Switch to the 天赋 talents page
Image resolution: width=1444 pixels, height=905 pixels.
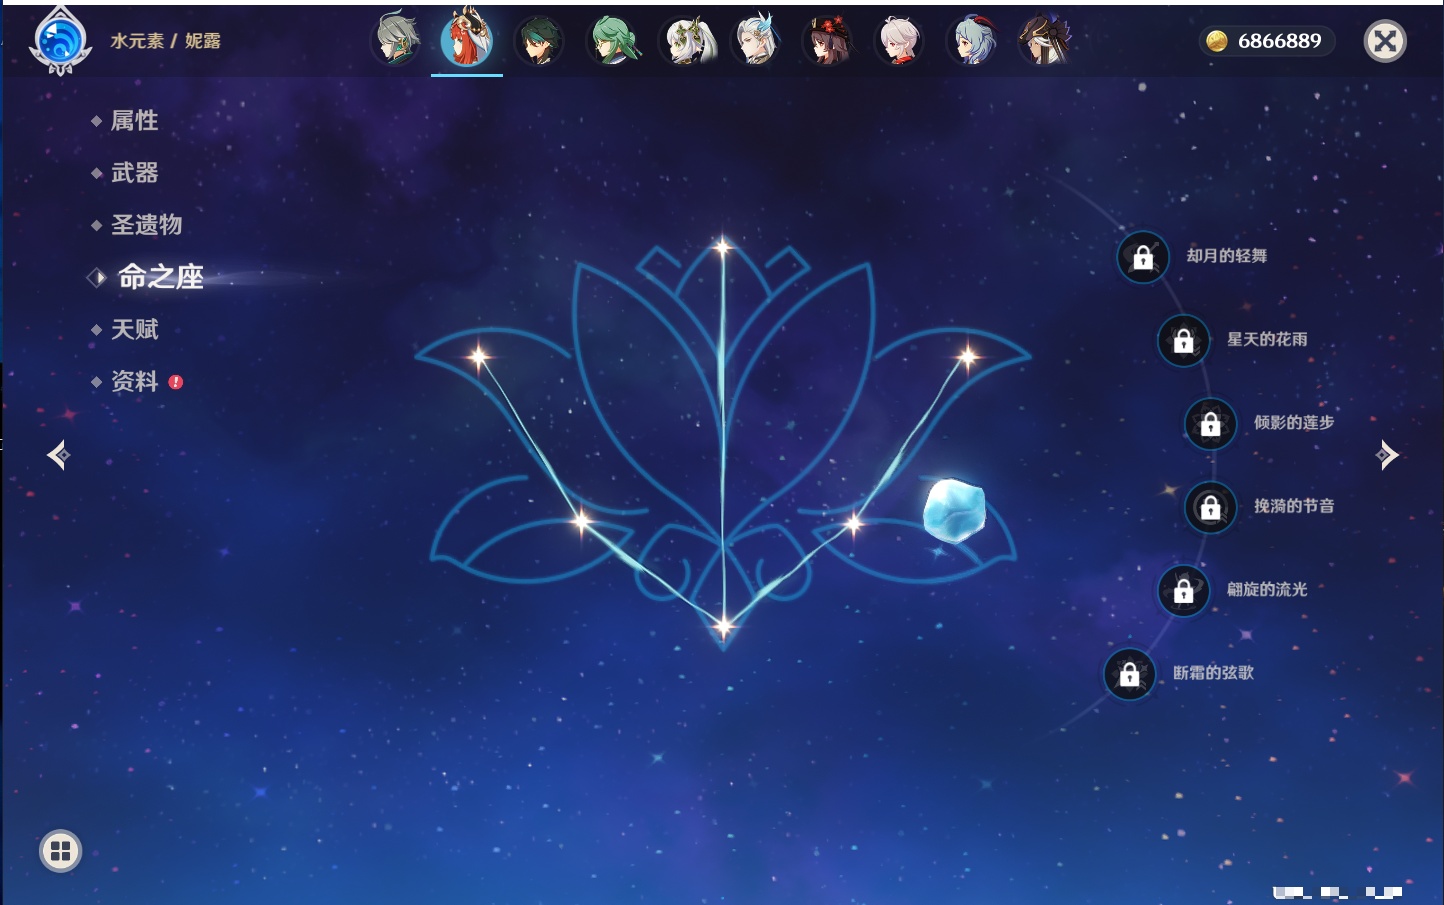point(134,329)
